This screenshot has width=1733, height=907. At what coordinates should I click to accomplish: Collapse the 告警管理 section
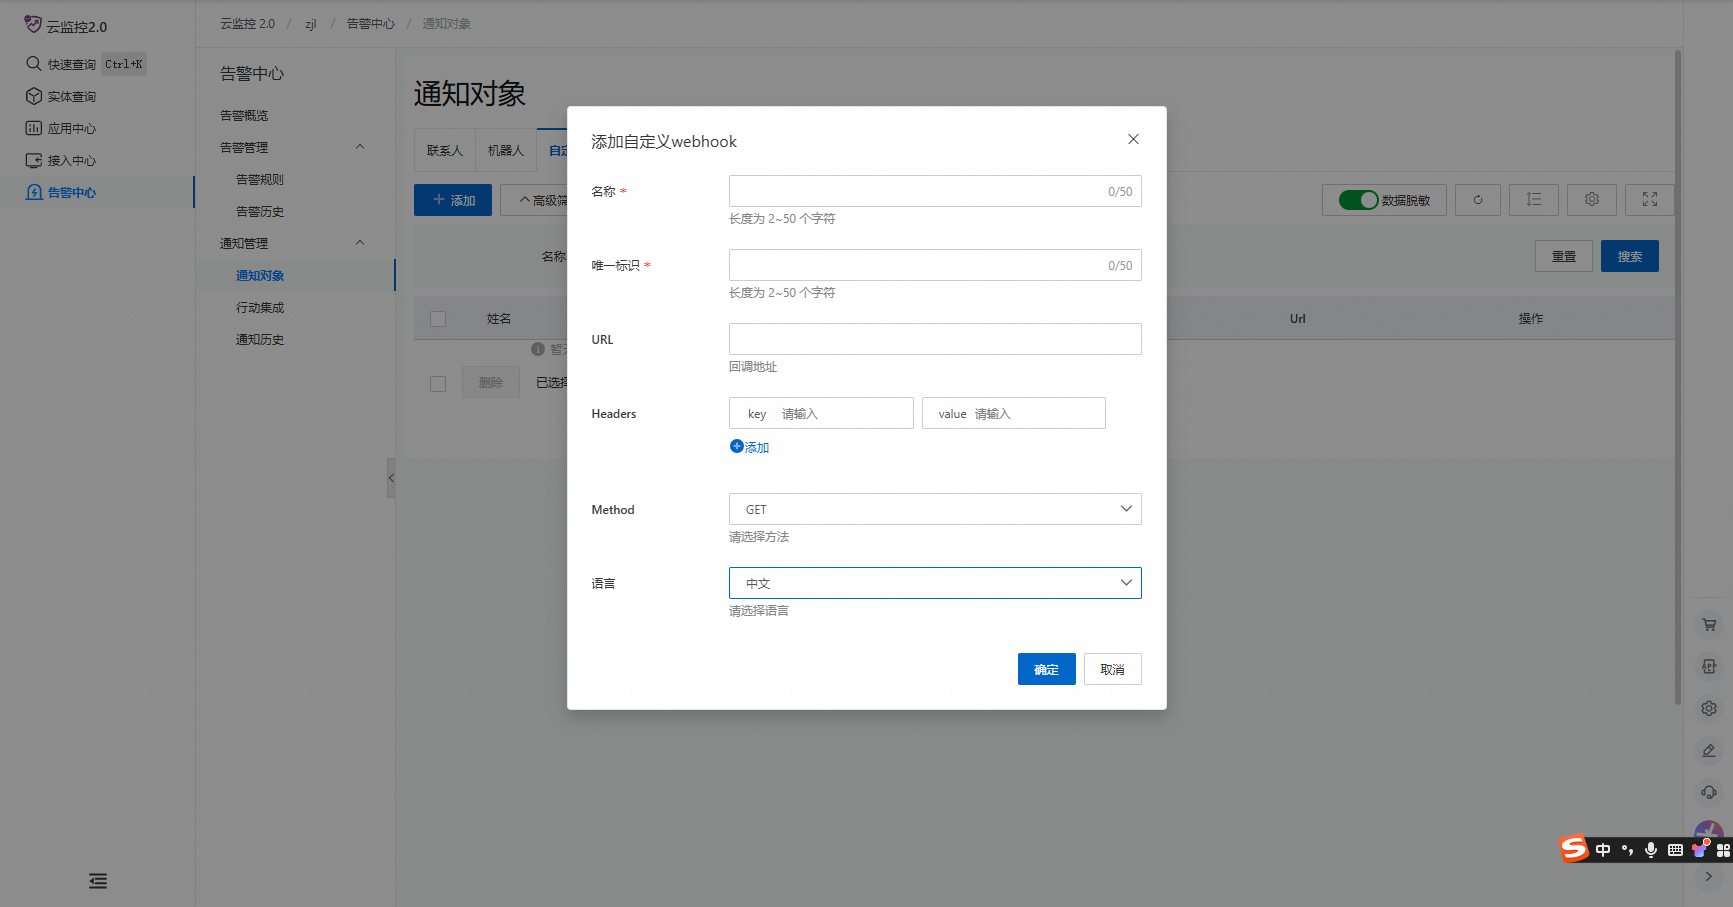pyautogui.click(x=360, y=147)
